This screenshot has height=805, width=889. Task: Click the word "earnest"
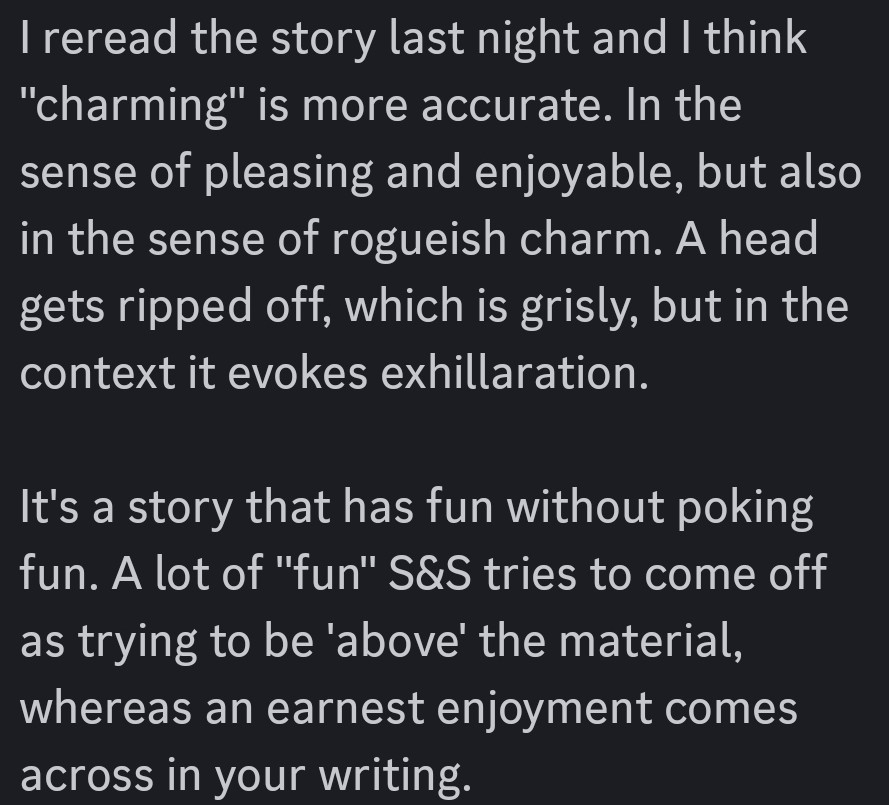350,709
